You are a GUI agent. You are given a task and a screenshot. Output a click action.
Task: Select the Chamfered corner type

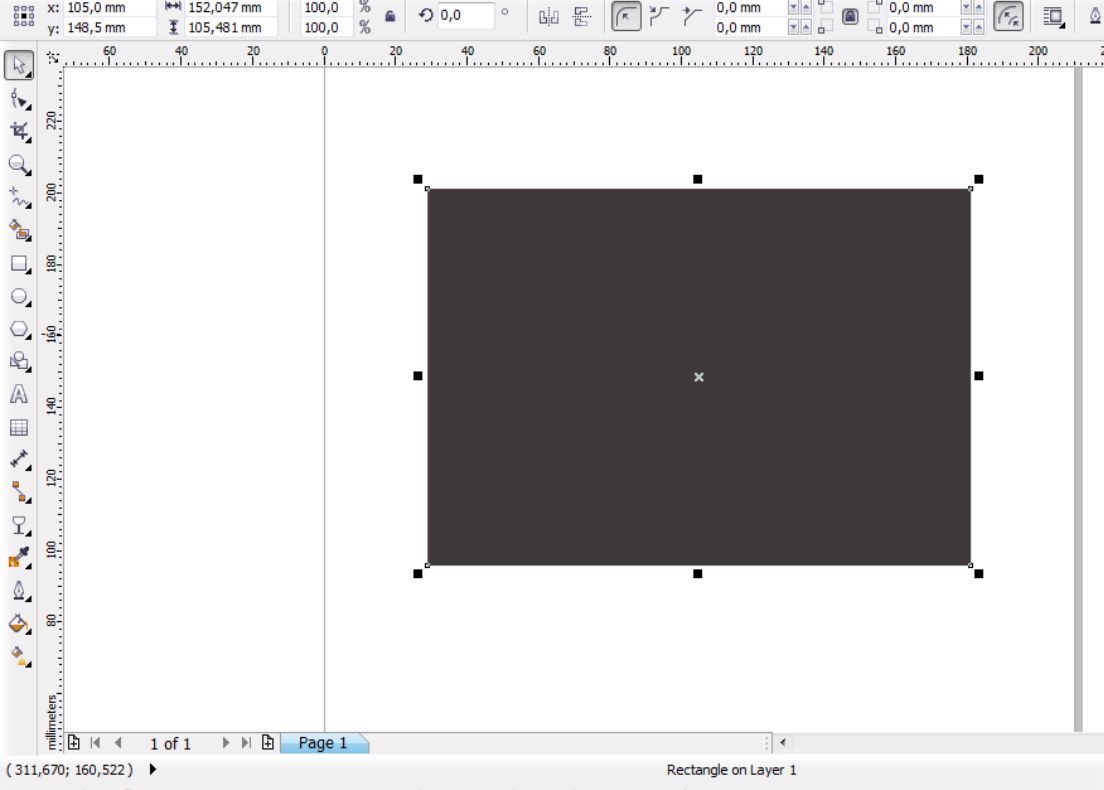click(691, 16)
